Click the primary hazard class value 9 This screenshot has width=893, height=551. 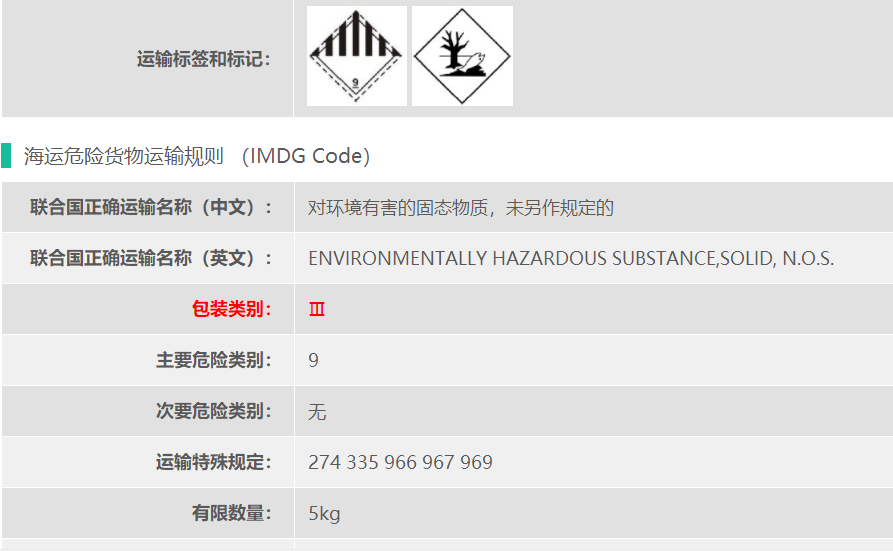314,360
